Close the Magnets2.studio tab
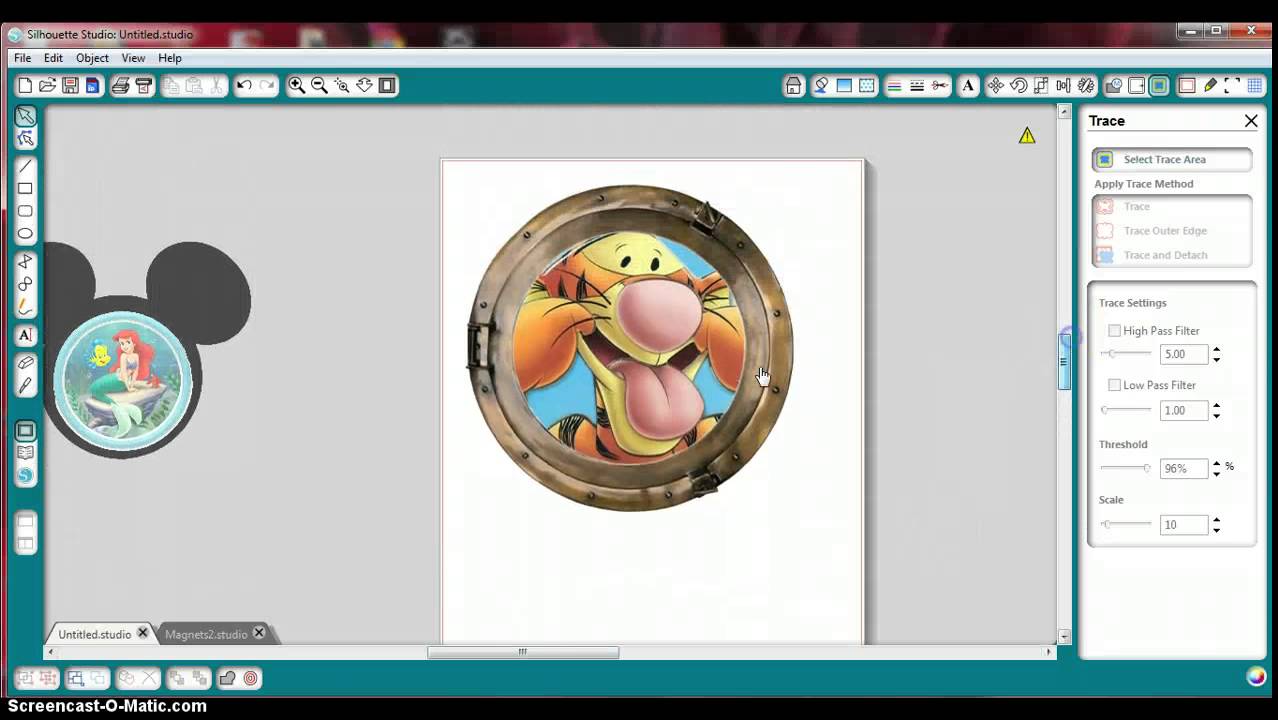The height and width of the screenshot is (720, 1278). click(x=259, y=633)
